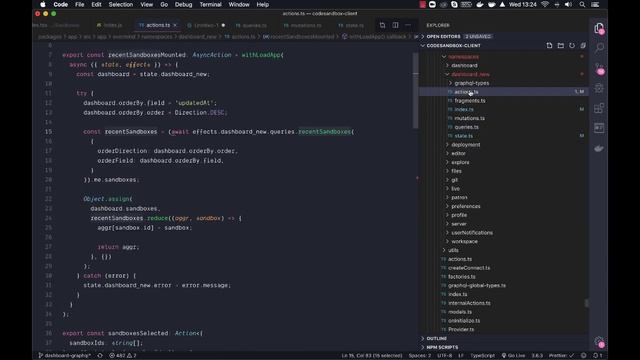Split the editor to the right

coord(395,25)
